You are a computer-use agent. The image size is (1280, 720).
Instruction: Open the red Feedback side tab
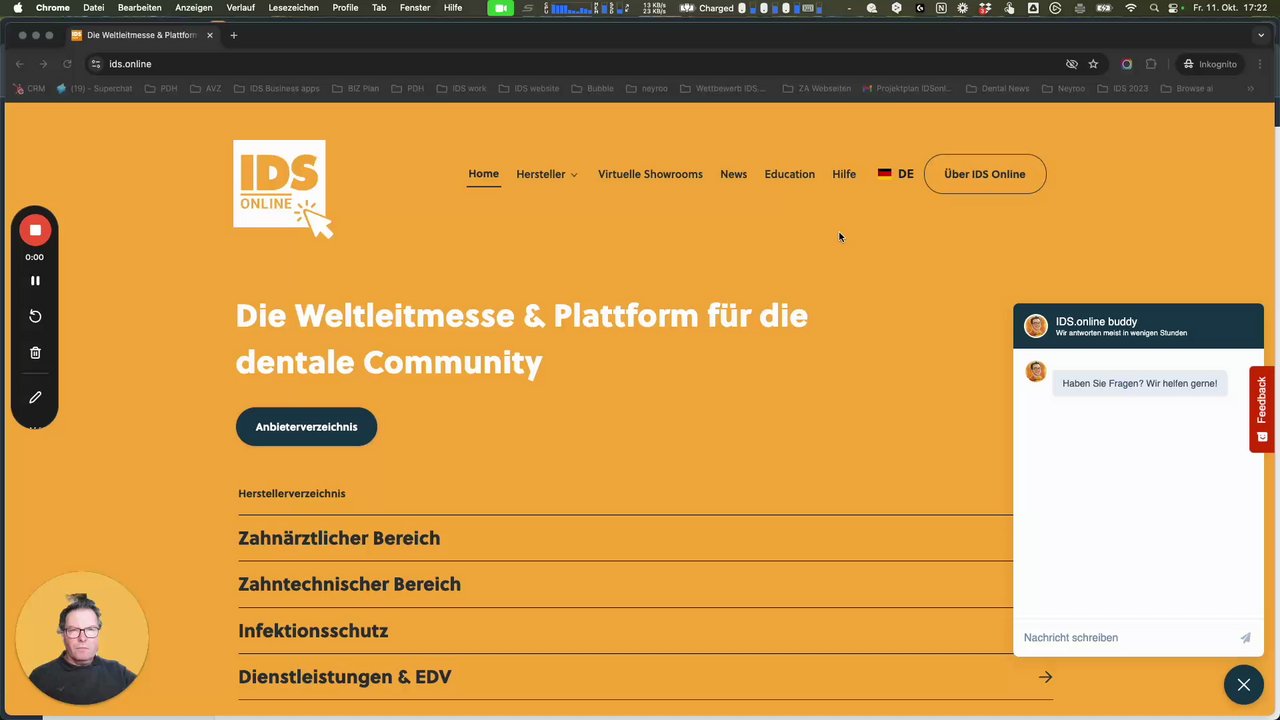click(x=1262, y=409)
